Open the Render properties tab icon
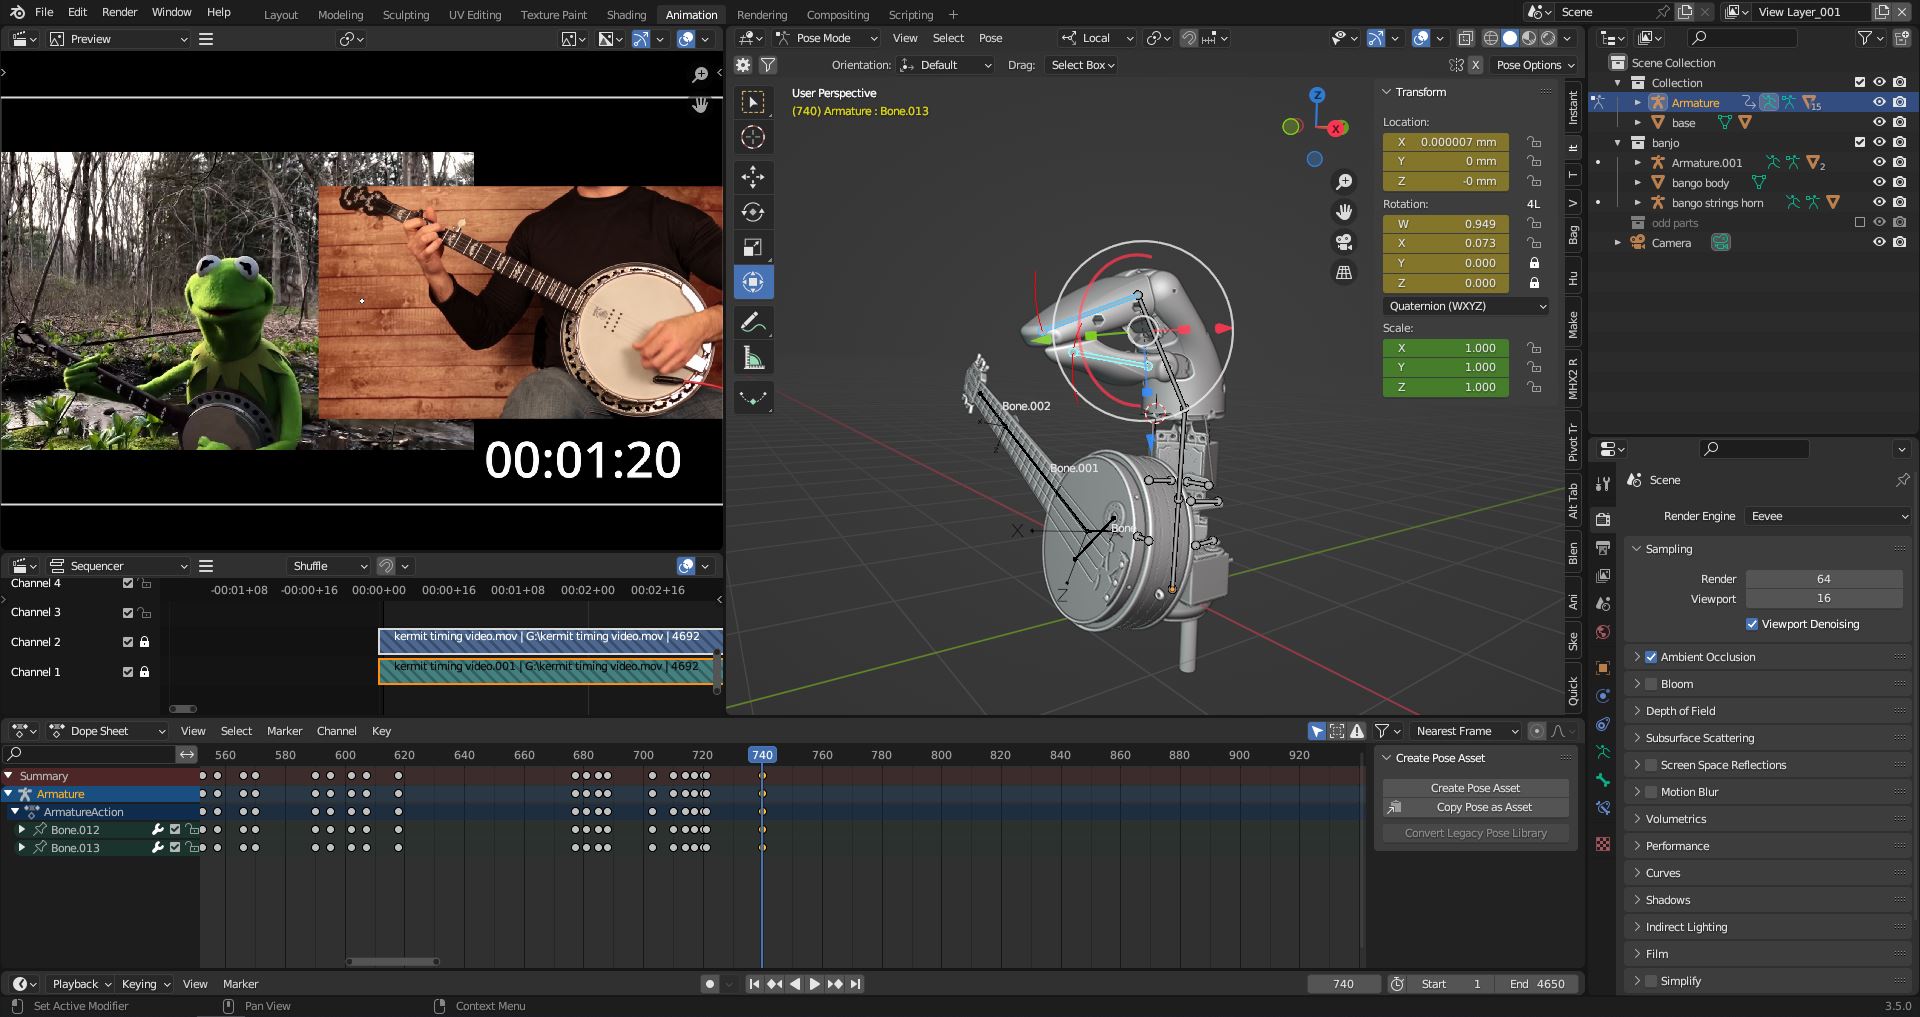This screenshot has height=1017, width=1920. click(1603, 519)
